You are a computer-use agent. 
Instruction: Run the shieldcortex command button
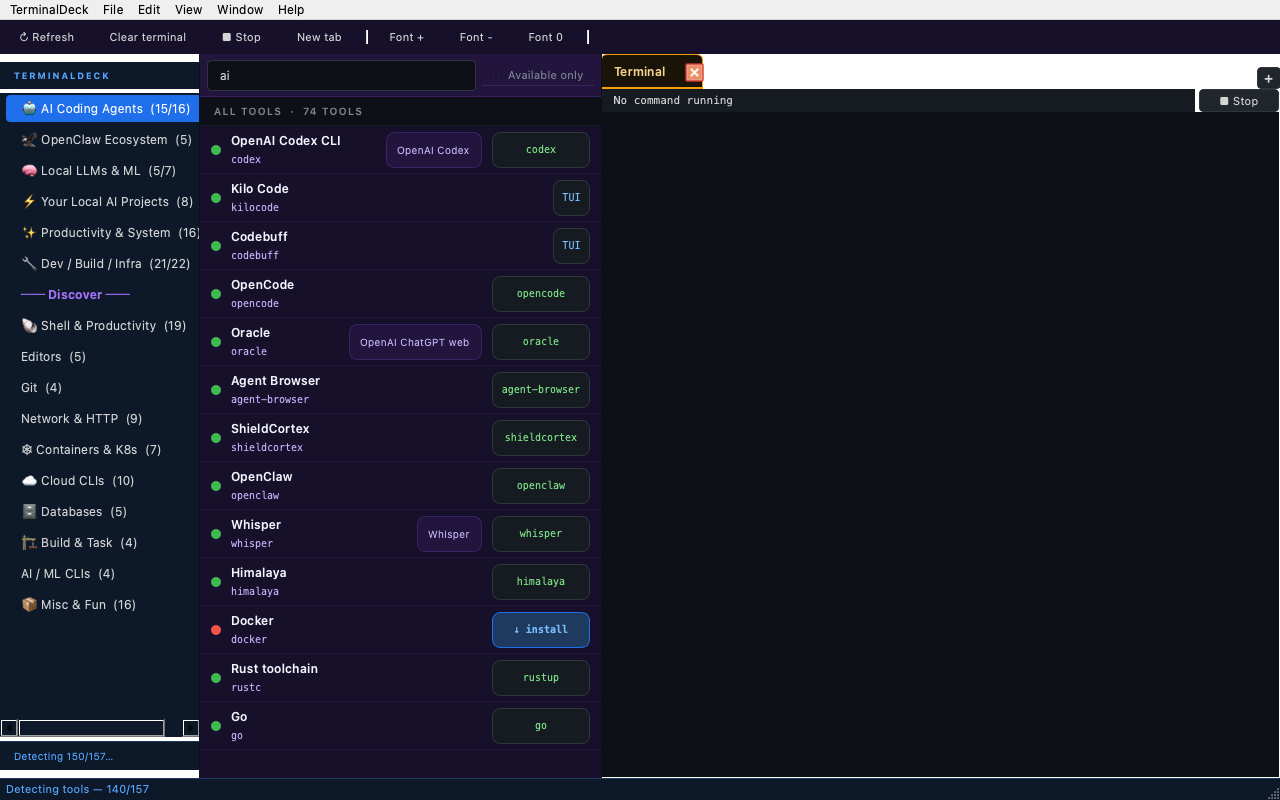[540, 438]
